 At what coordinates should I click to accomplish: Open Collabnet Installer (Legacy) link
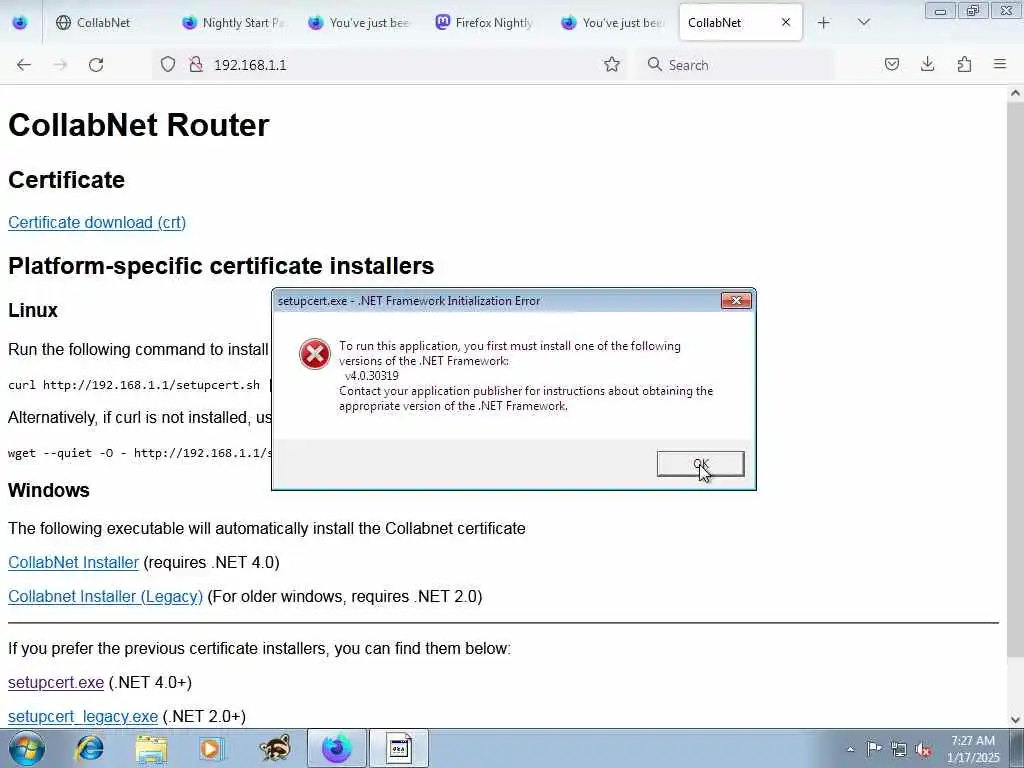[x=105, y=596]
